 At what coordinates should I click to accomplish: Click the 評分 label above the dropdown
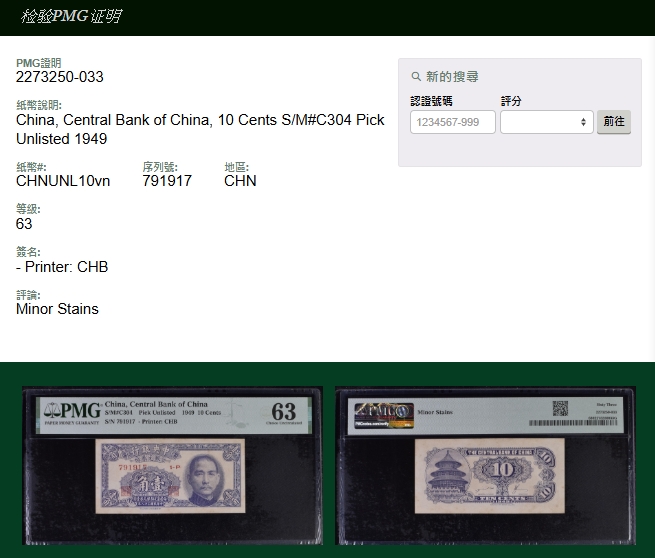click(x=511, y=101)
